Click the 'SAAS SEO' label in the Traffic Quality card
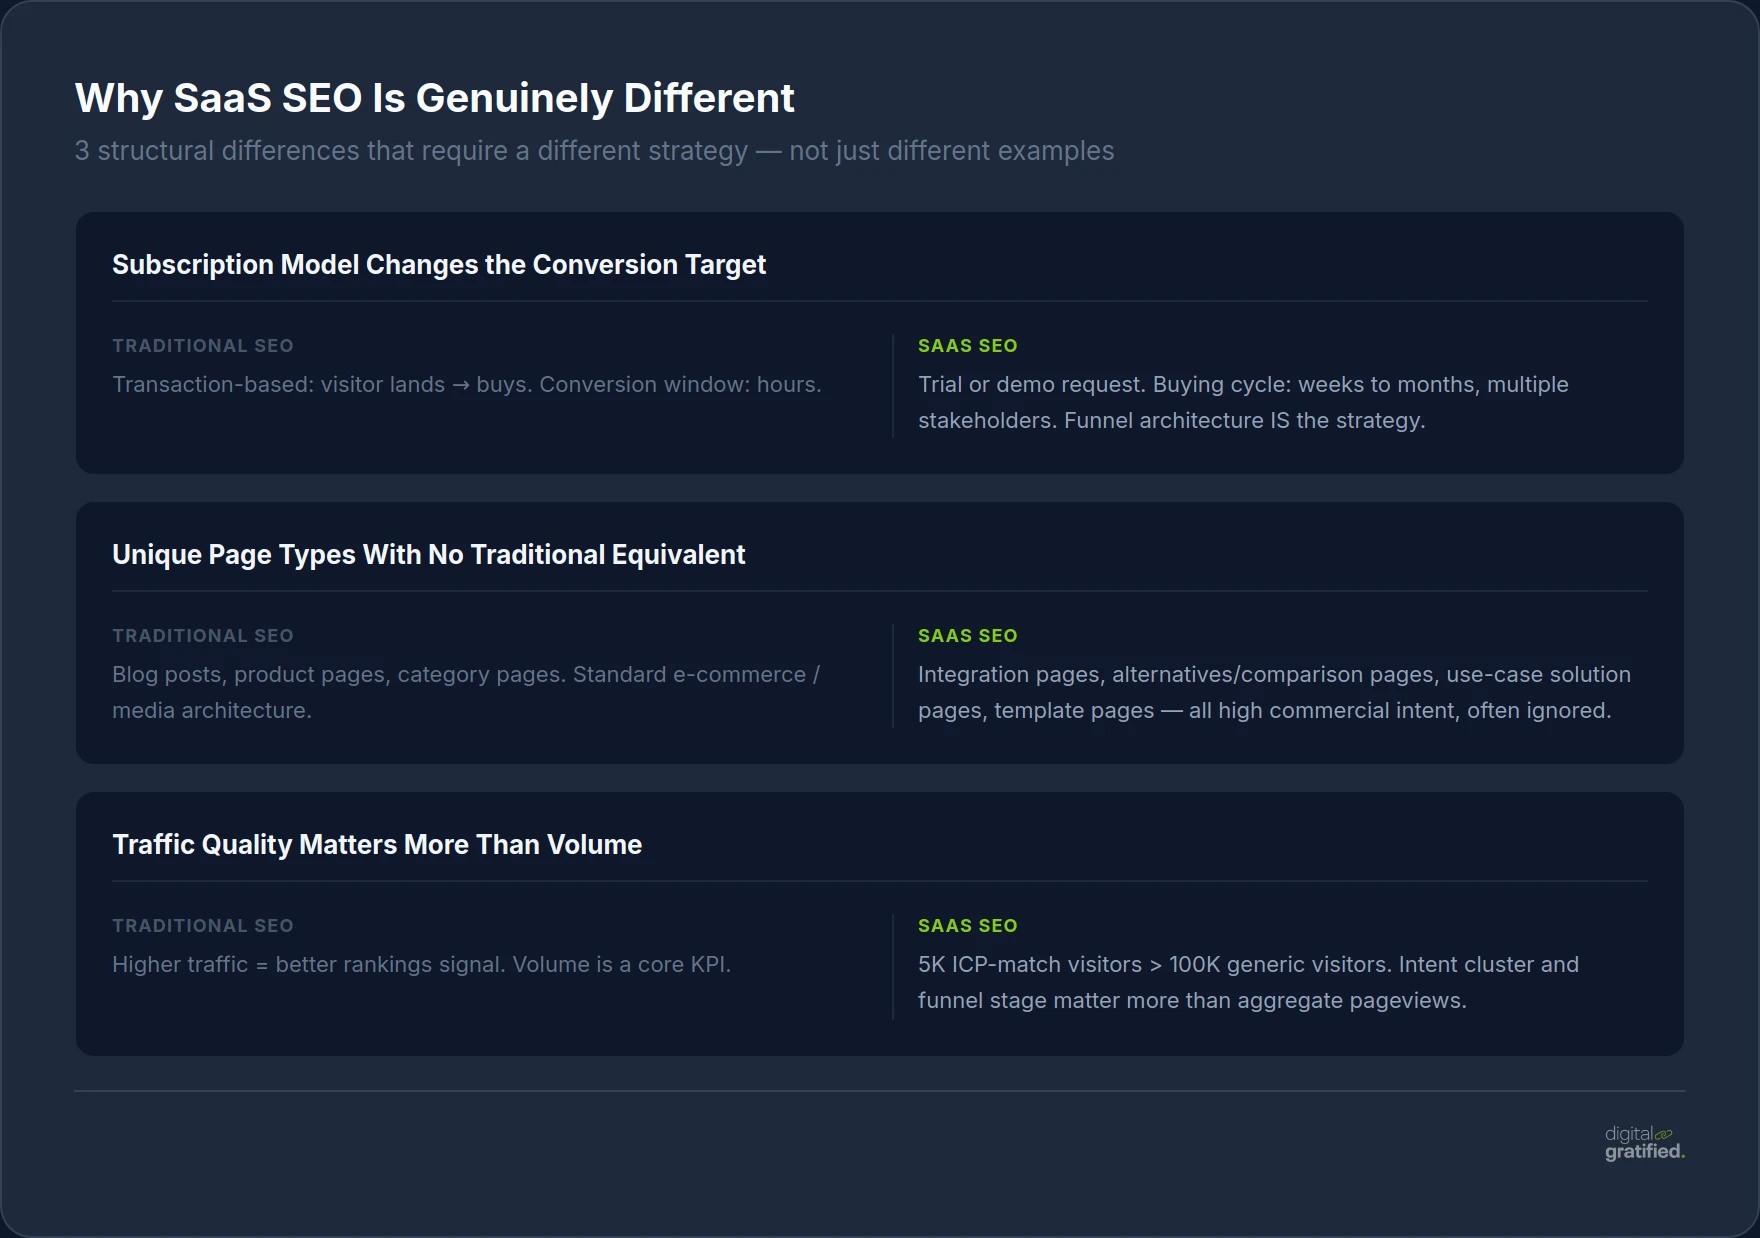The width and height of the screenshot is (1760, 1238). [x=968, y=926]
